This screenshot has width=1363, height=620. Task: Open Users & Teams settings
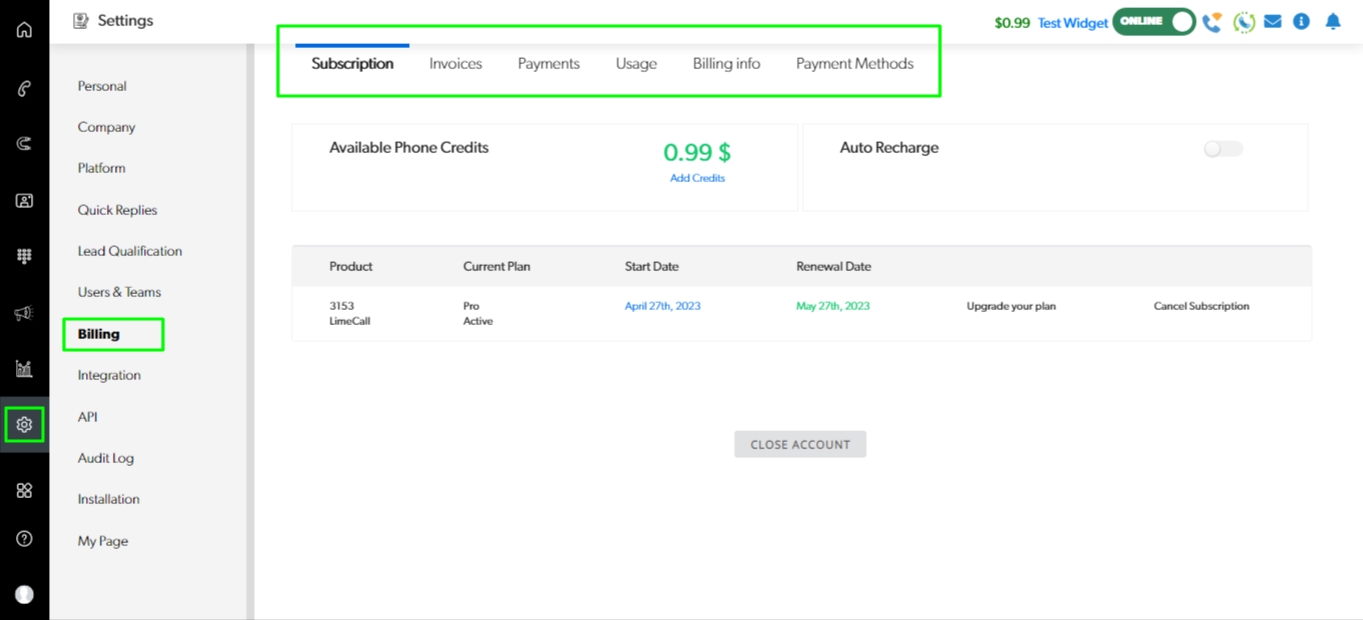(119, 292)
